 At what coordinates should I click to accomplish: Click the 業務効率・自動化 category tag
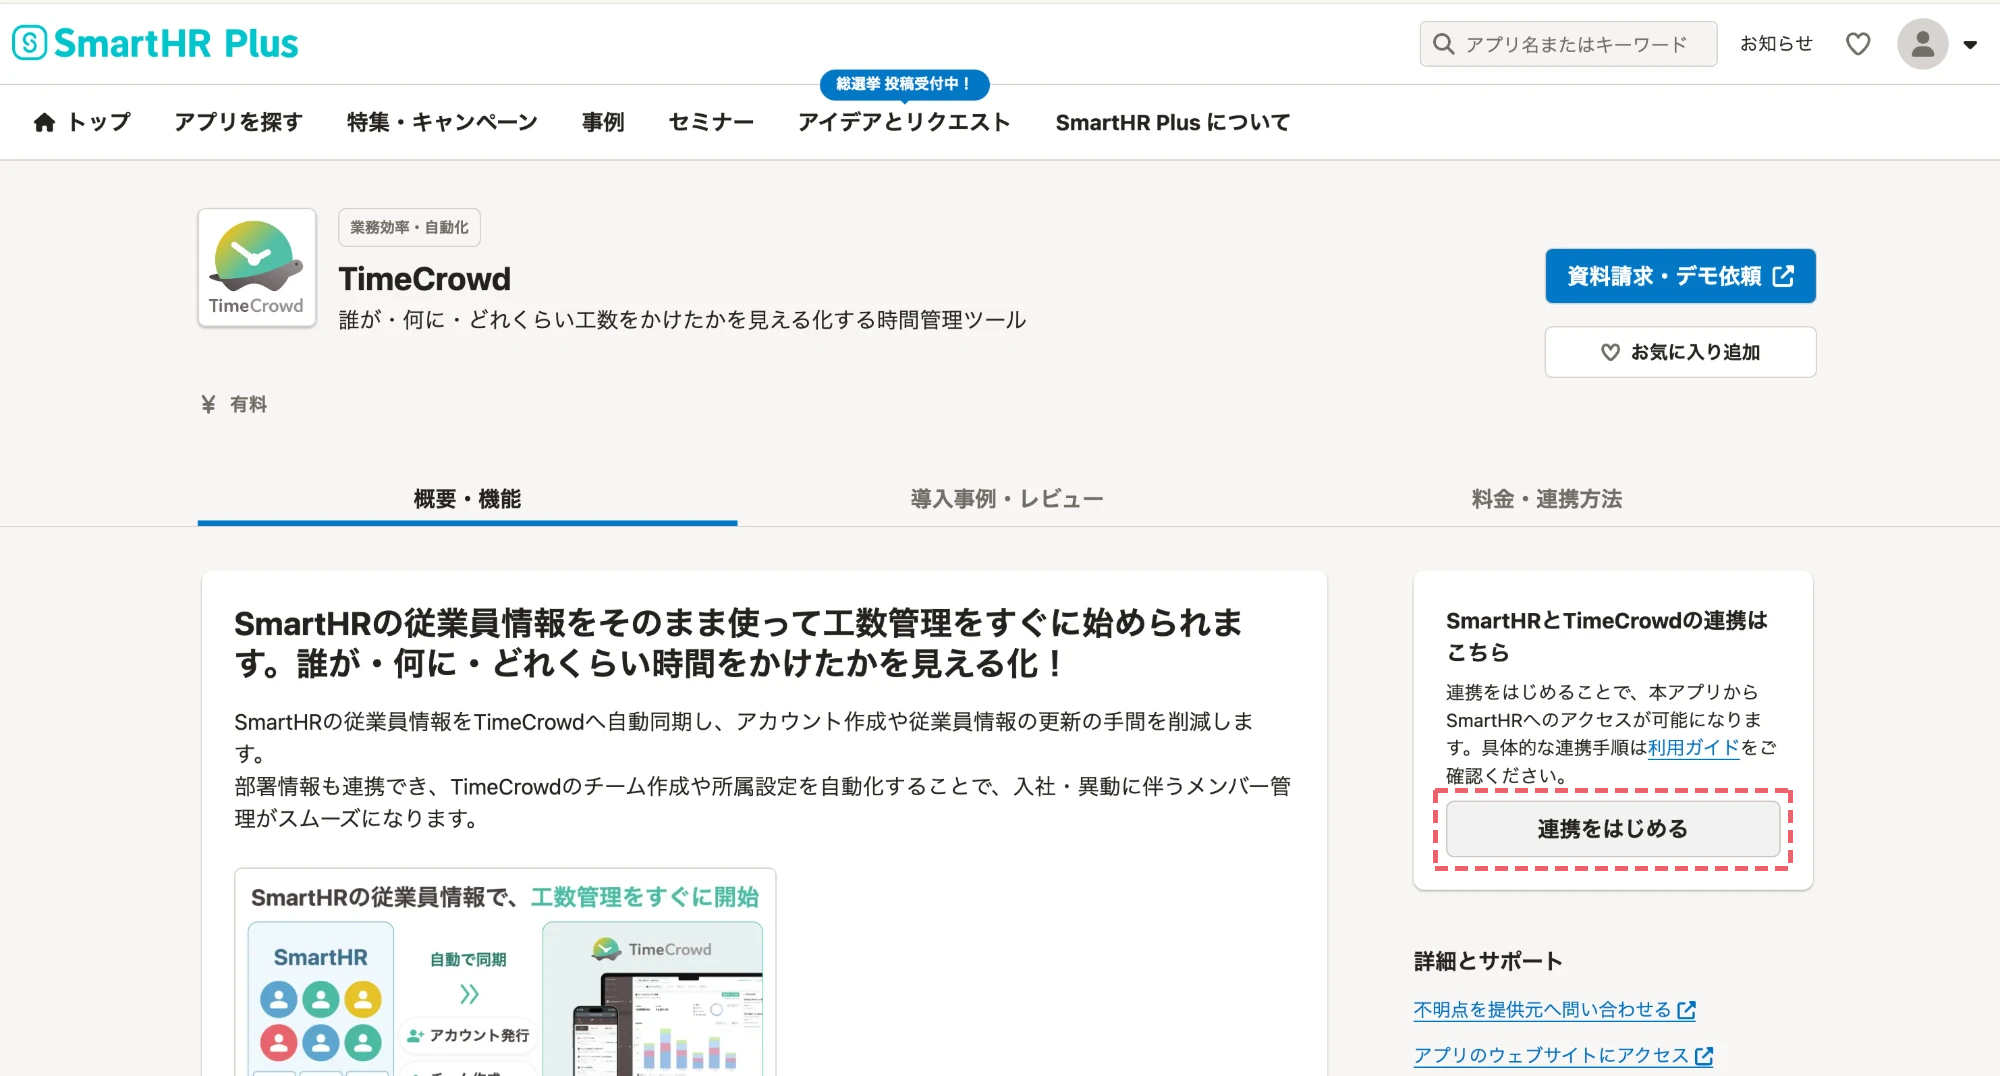409,227
